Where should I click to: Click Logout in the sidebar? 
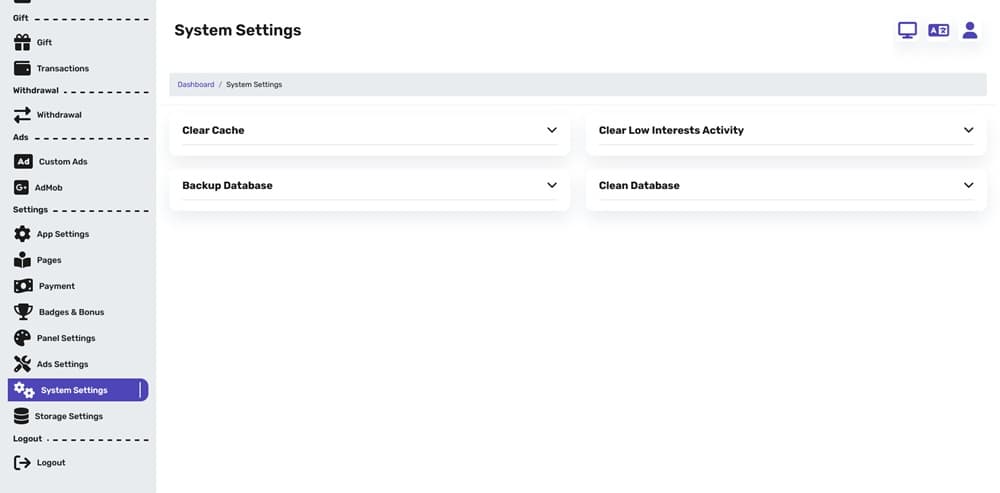click(x=50, y=462)
